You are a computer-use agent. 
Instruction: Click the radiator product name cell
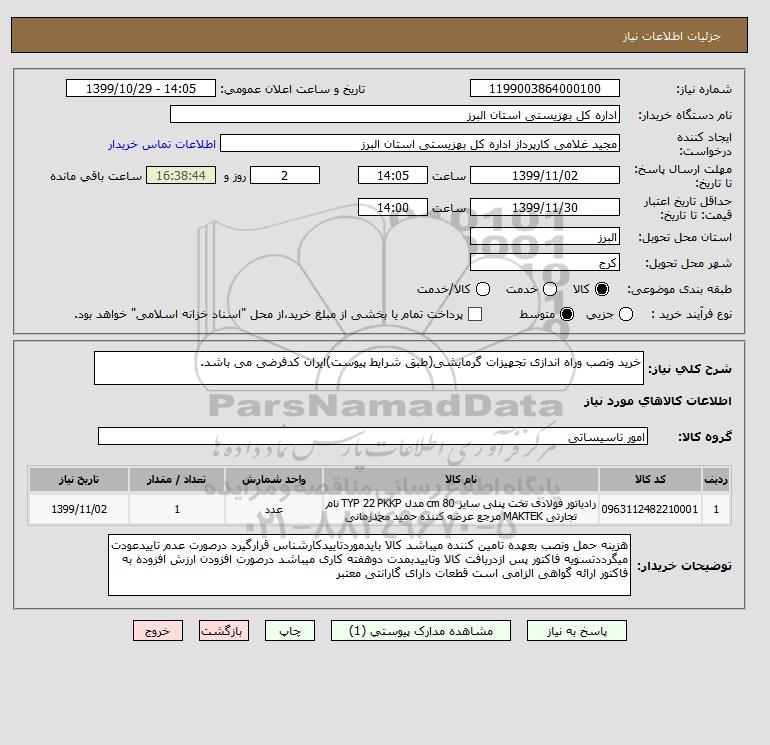461,509
